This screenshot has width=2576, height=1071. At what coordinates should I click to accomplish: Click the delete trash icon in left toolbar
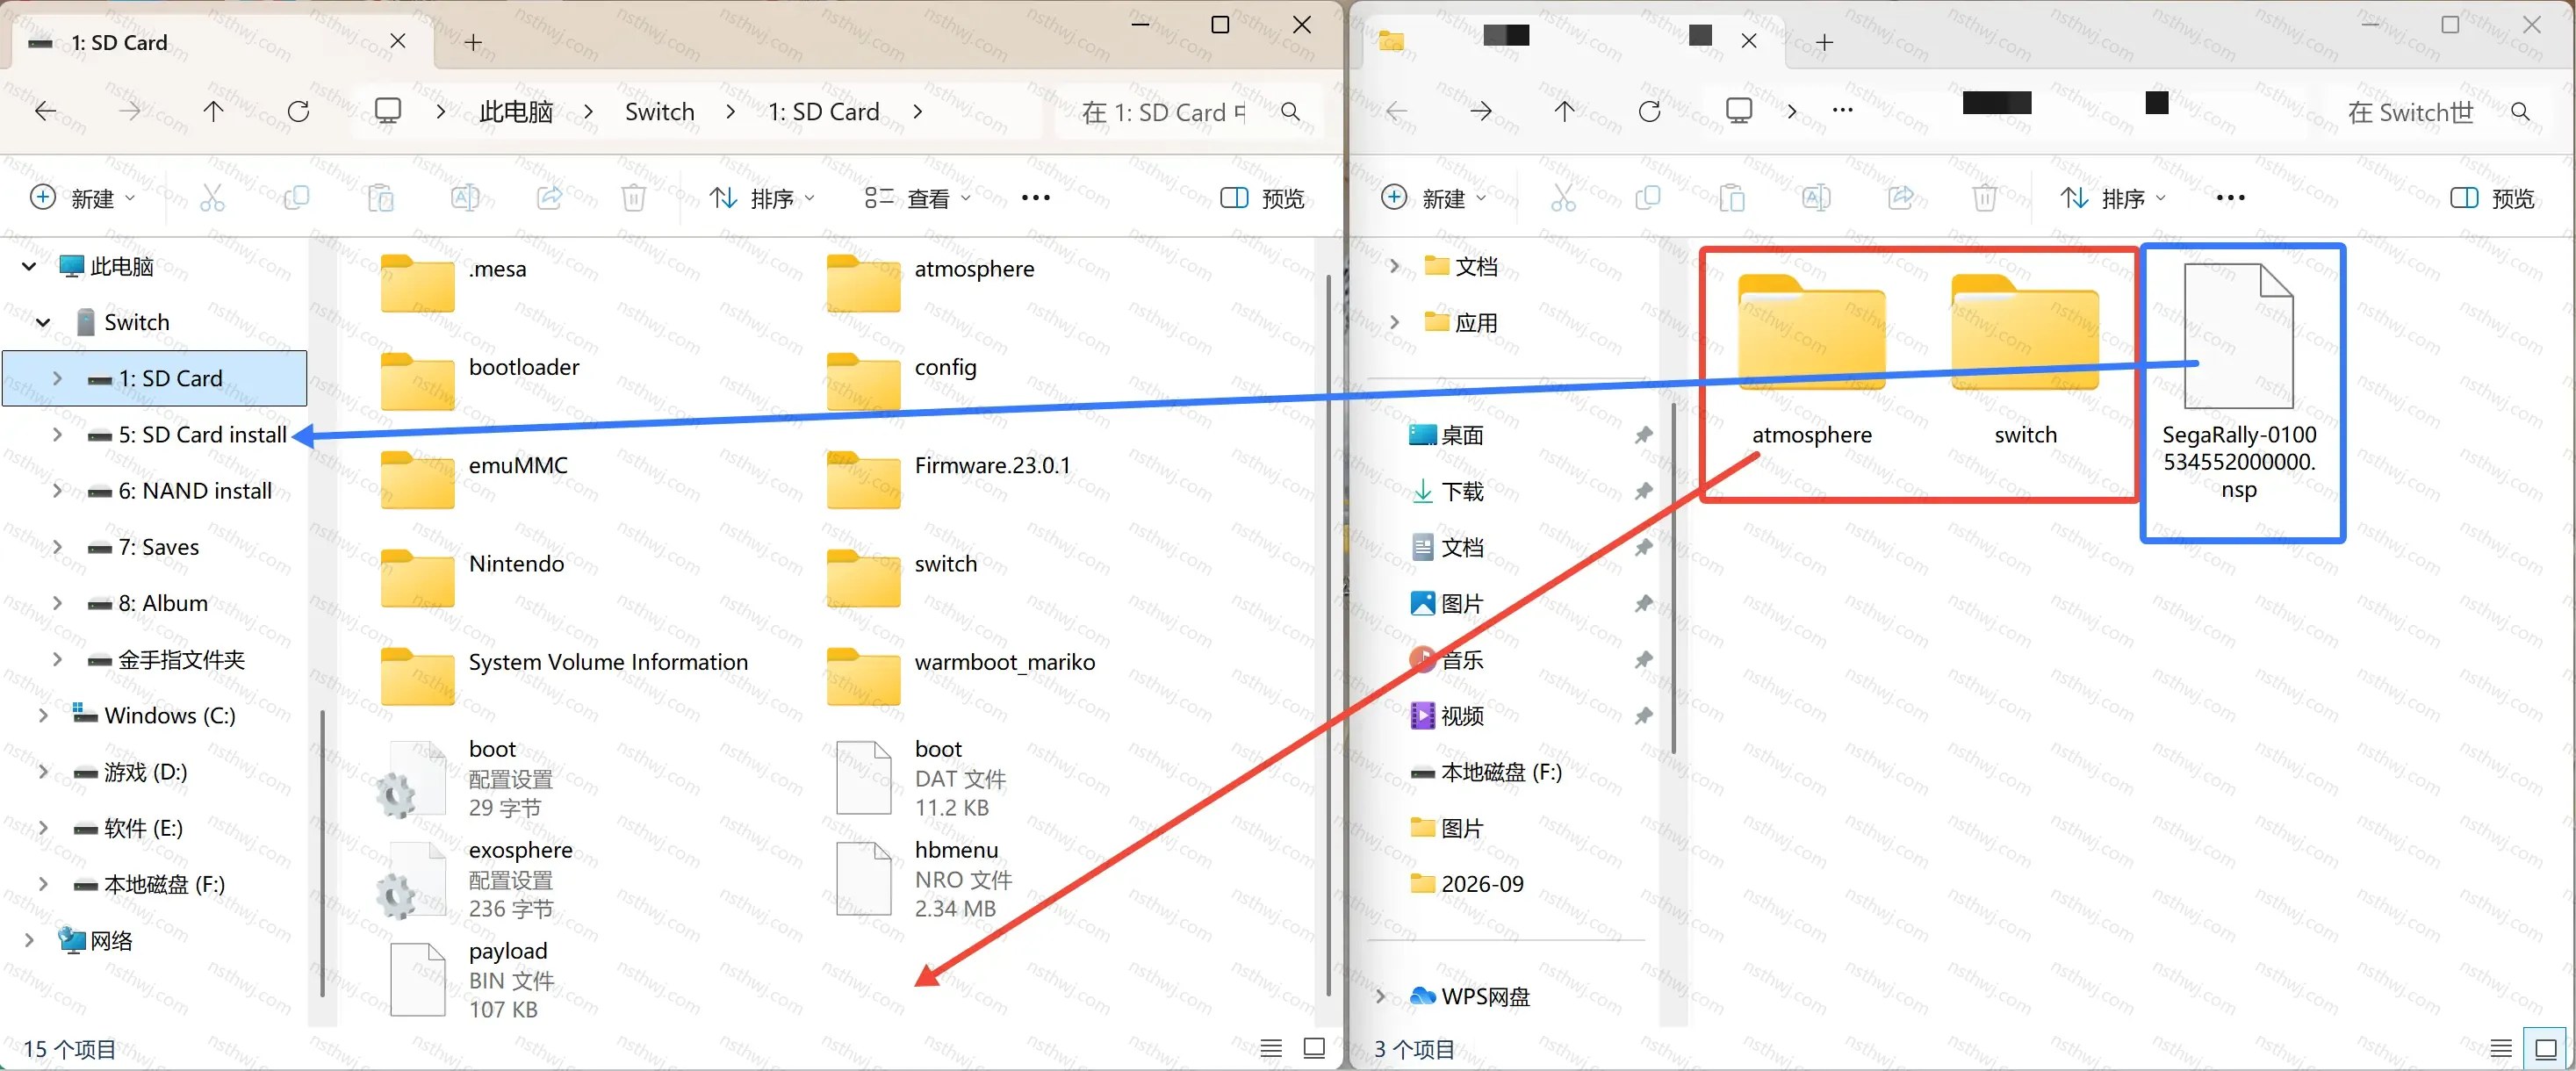point(633,198)
